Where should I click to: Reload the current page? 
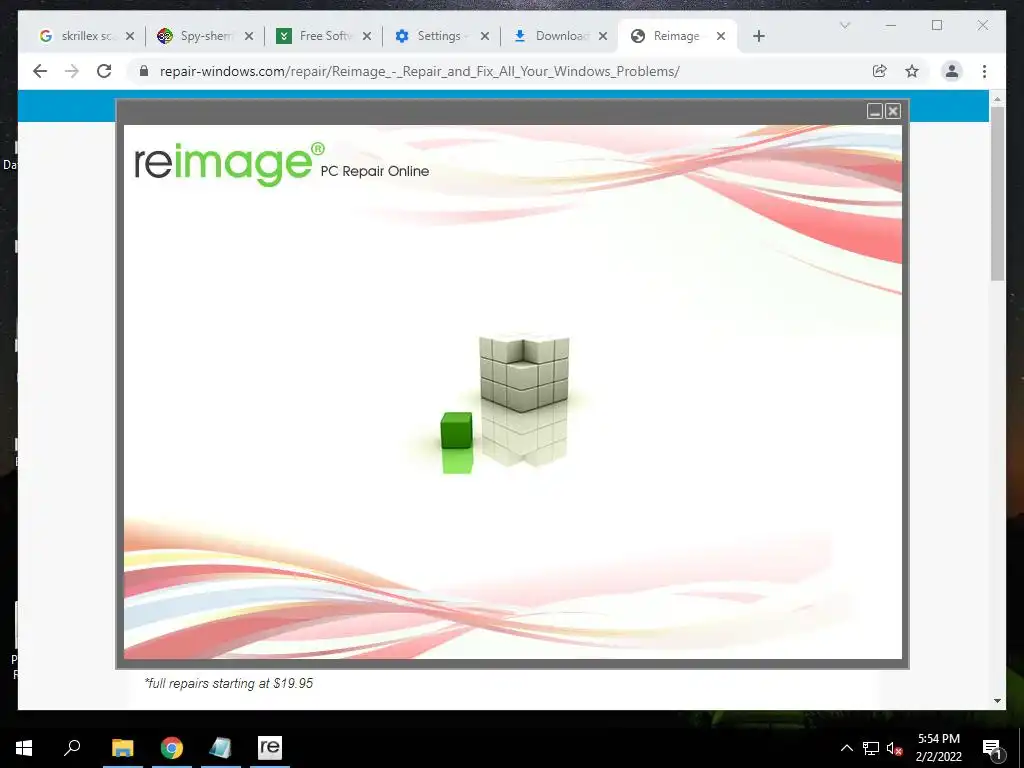coord(104,71)
